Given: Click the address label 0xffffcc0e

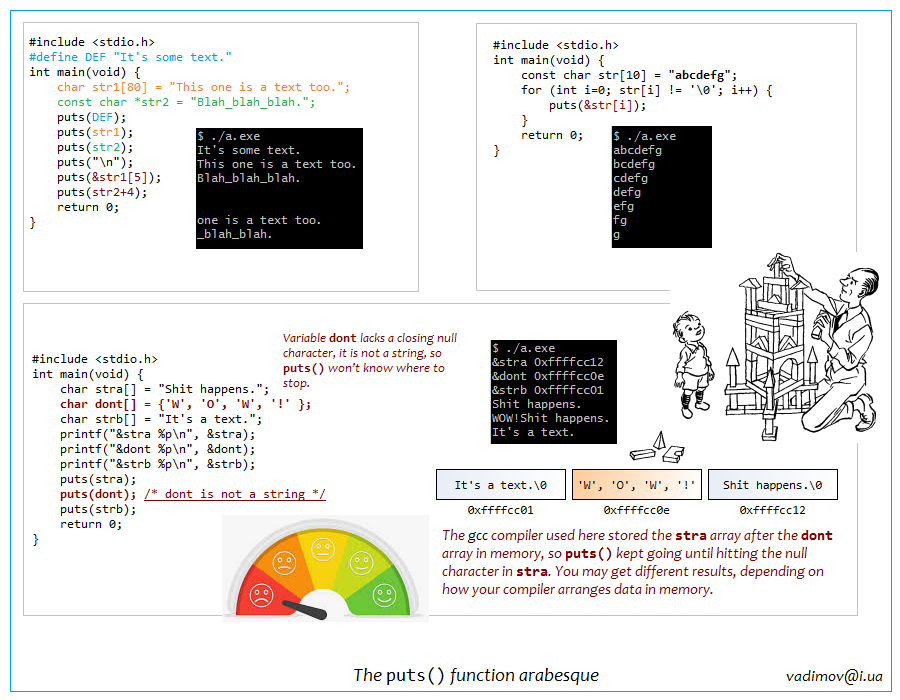Looking at the screenshot, I should pyautogui.click(x=637, y=510).
